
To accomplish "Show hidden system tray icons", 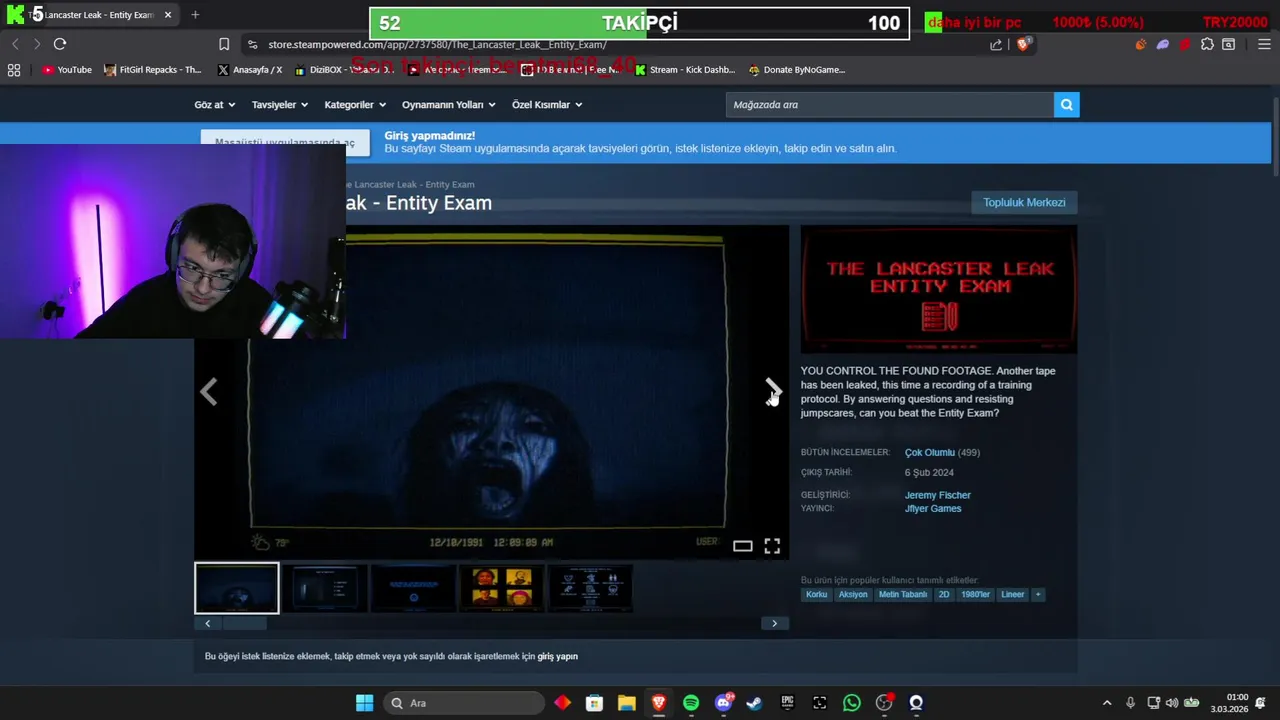I will click(1107, 703).
